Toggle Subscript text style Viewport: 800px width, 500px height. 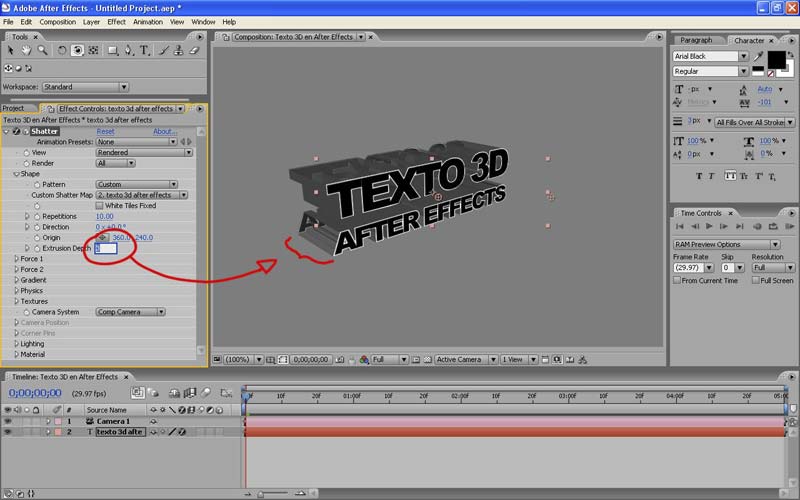[772, 177]
